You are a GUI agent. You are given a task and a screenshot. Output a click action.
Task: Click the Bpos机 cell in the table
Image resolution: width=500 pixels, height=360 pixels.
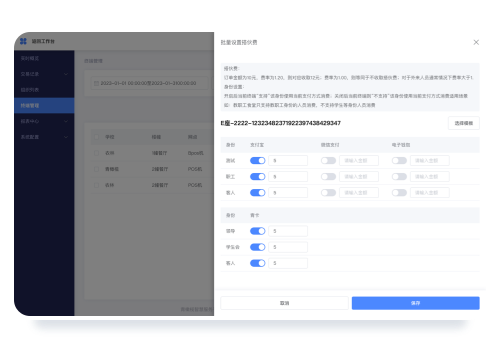(195, 153)
